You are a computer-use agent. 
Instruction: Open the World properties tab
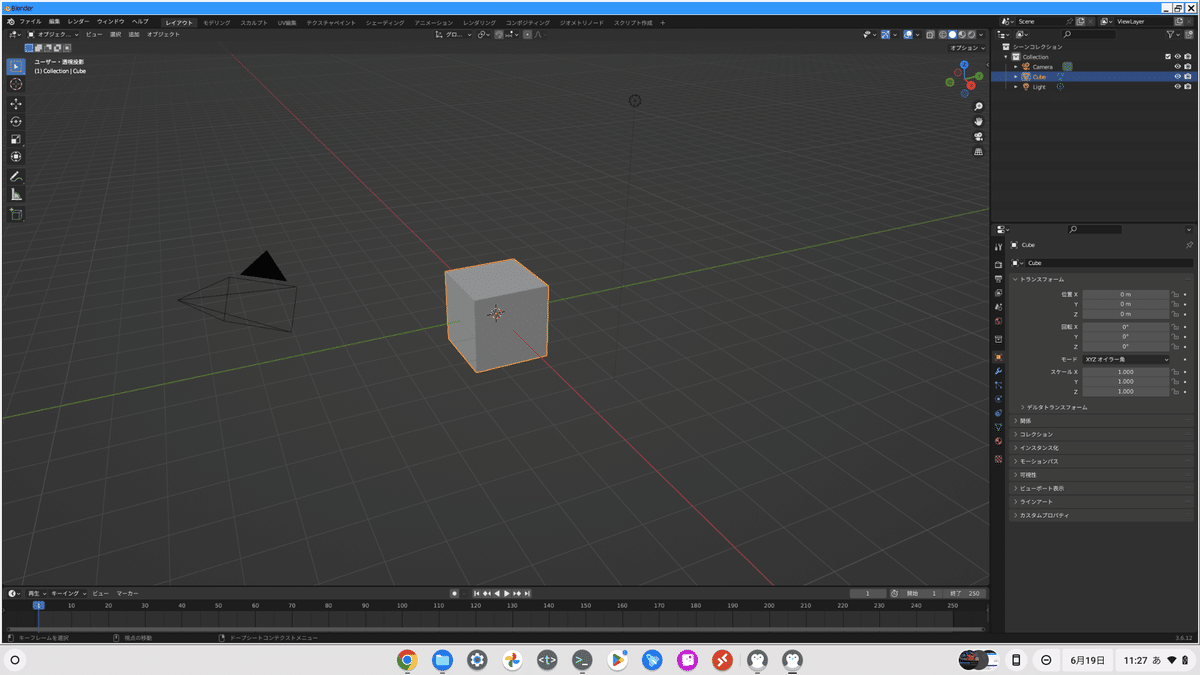click(x=998, y=321)
